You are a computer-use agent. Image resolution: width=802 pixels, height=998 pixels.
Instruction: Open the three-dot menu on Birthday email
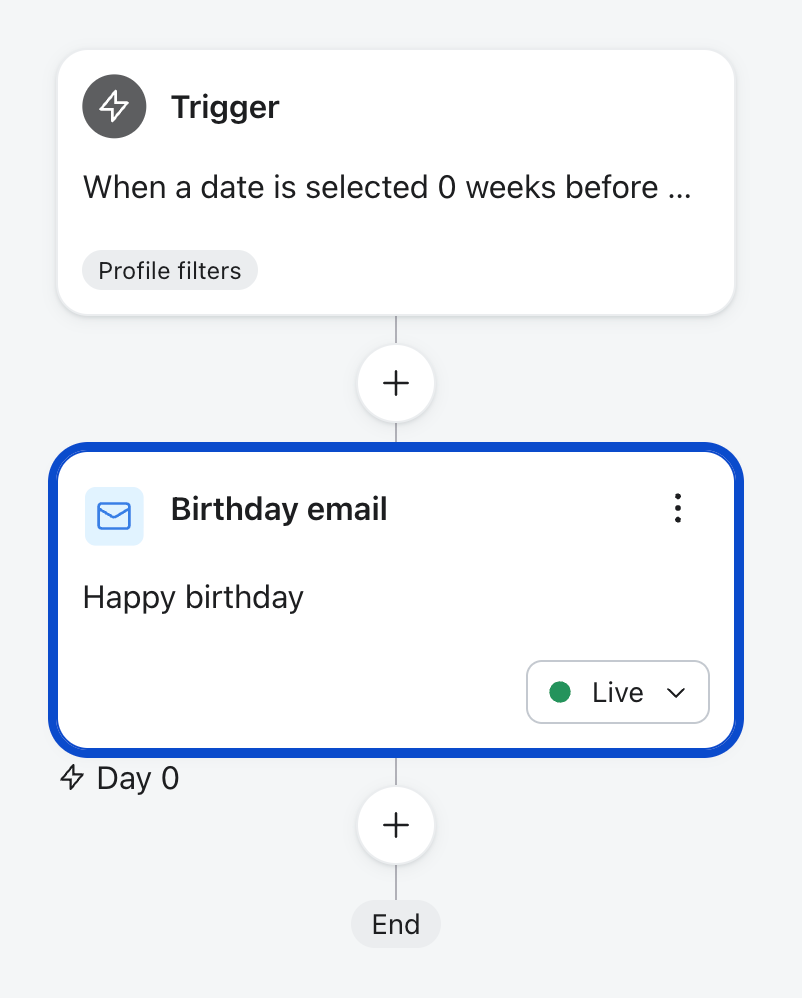tap(678, 508)
